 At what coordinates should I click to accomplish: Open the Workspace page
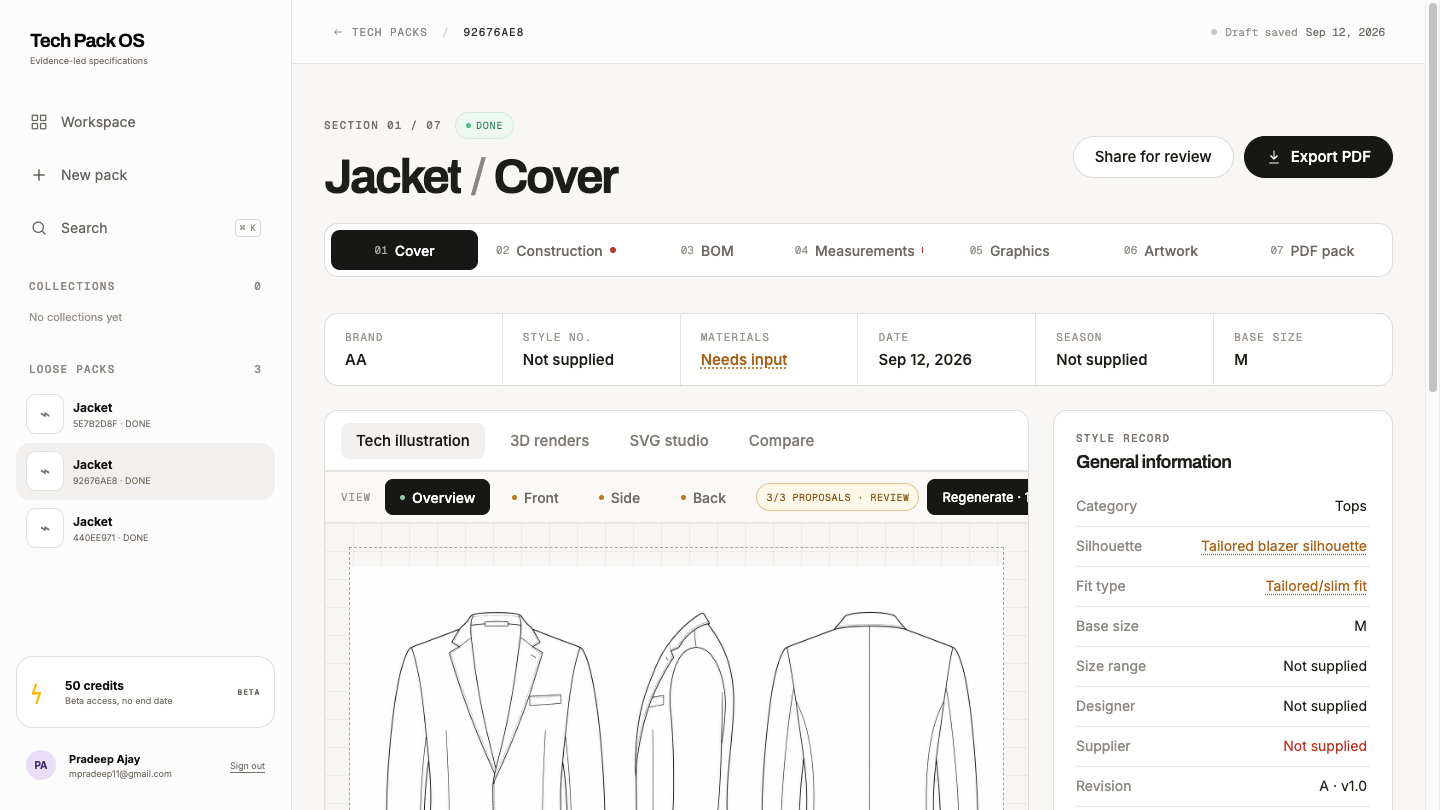146,122
